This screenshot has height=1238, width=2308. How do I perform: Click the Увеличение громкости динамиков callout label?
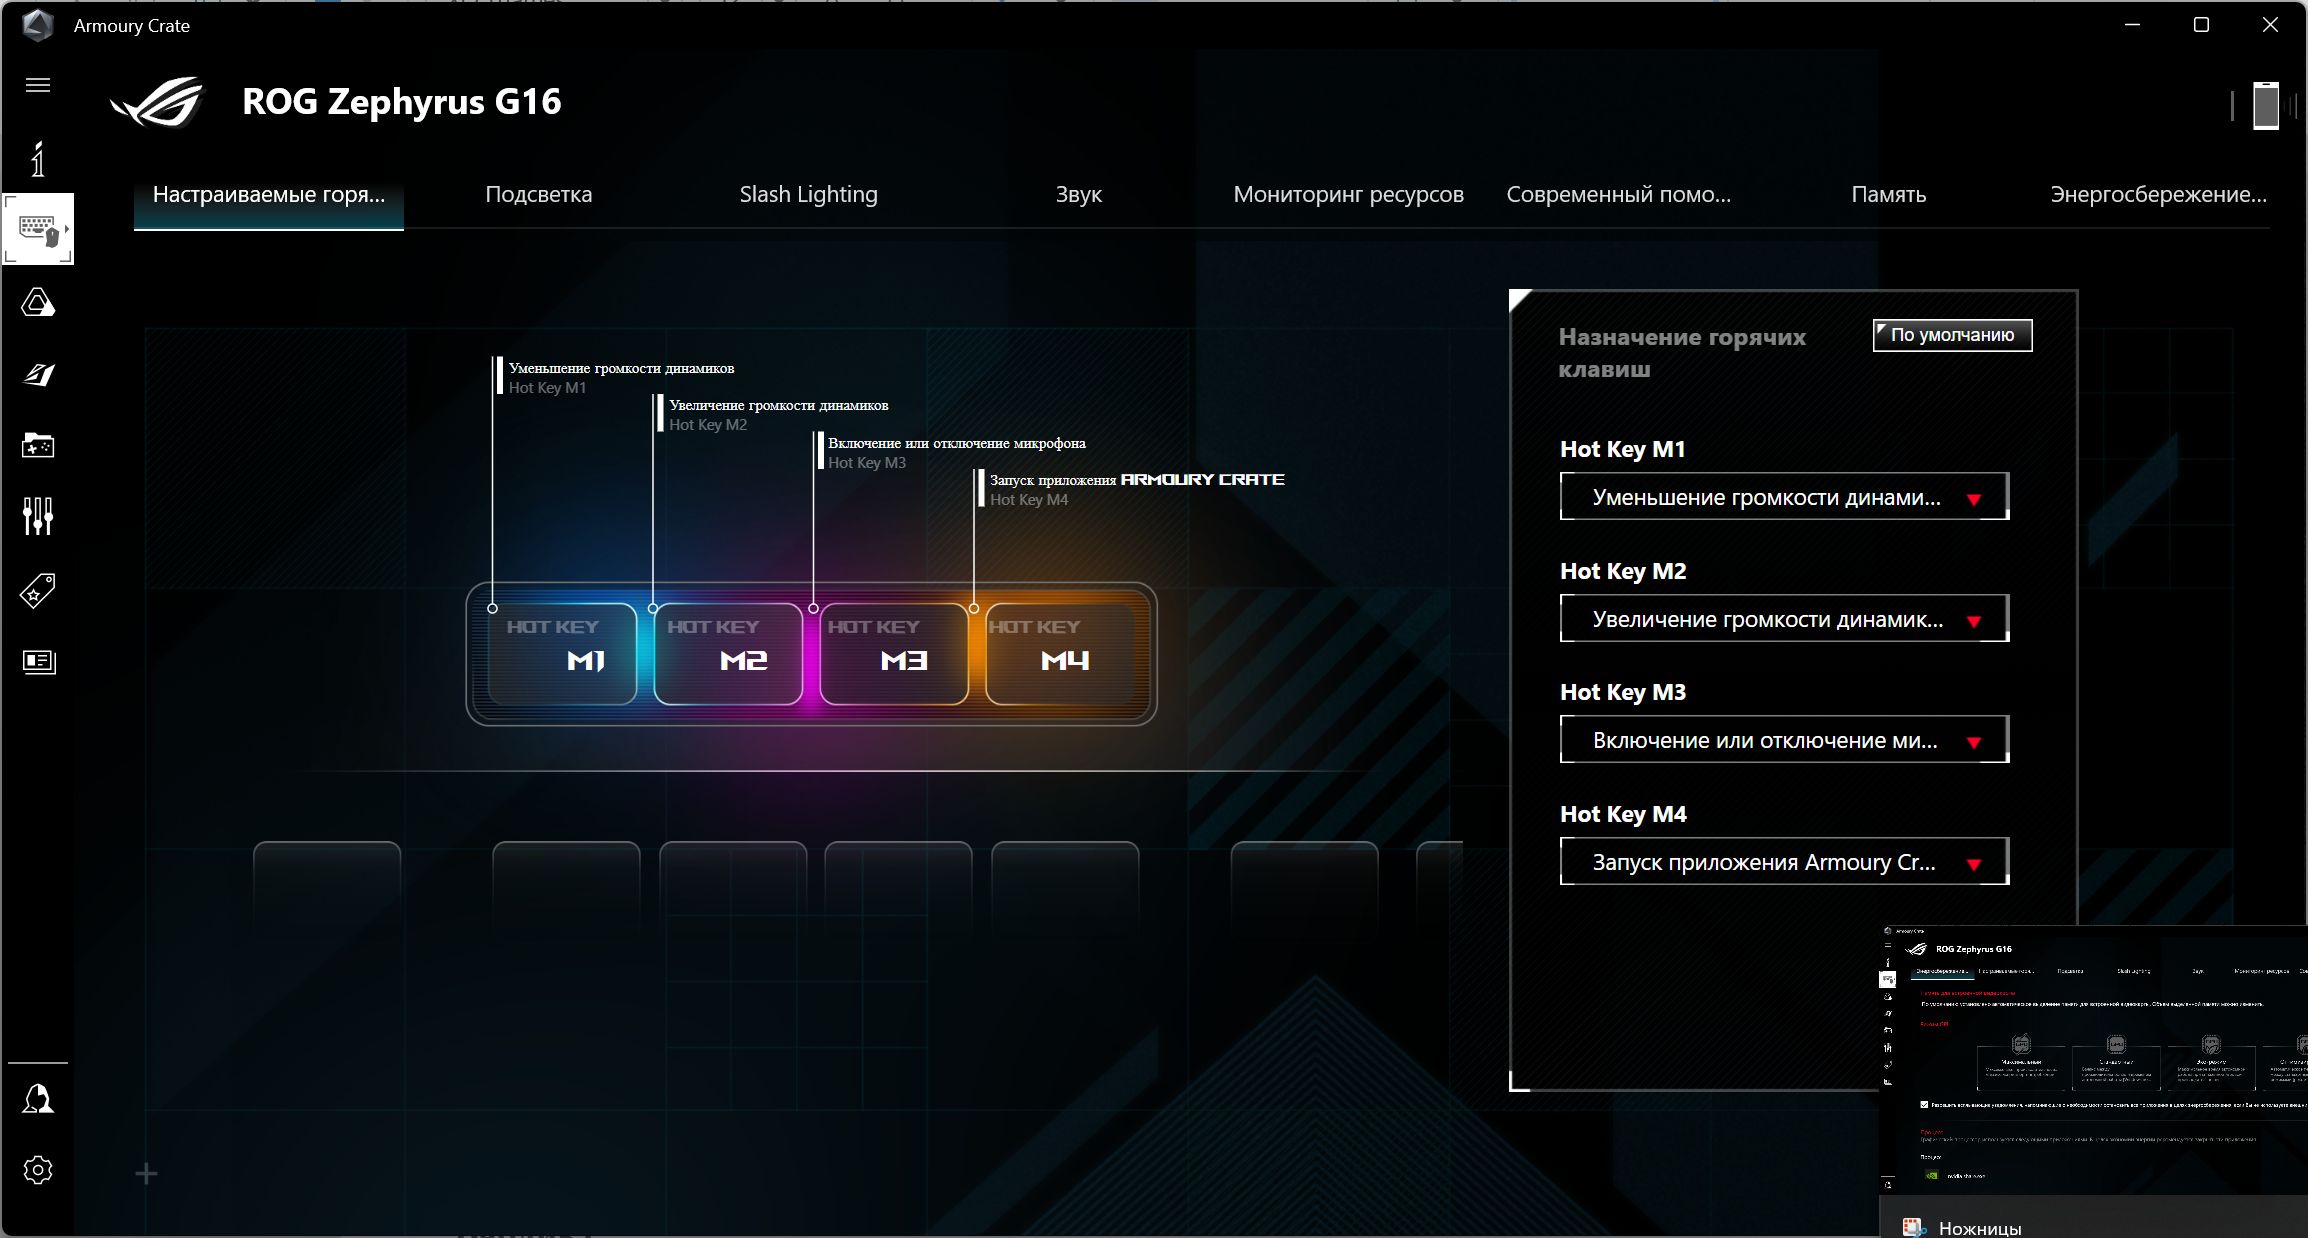779,405
